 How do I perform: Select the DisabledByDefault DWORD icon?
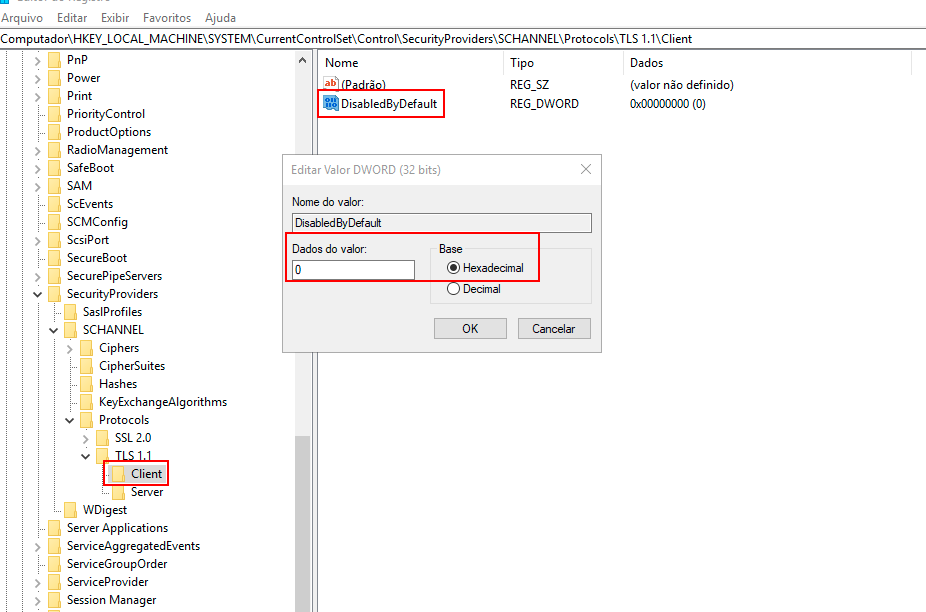tap(331, 103)
